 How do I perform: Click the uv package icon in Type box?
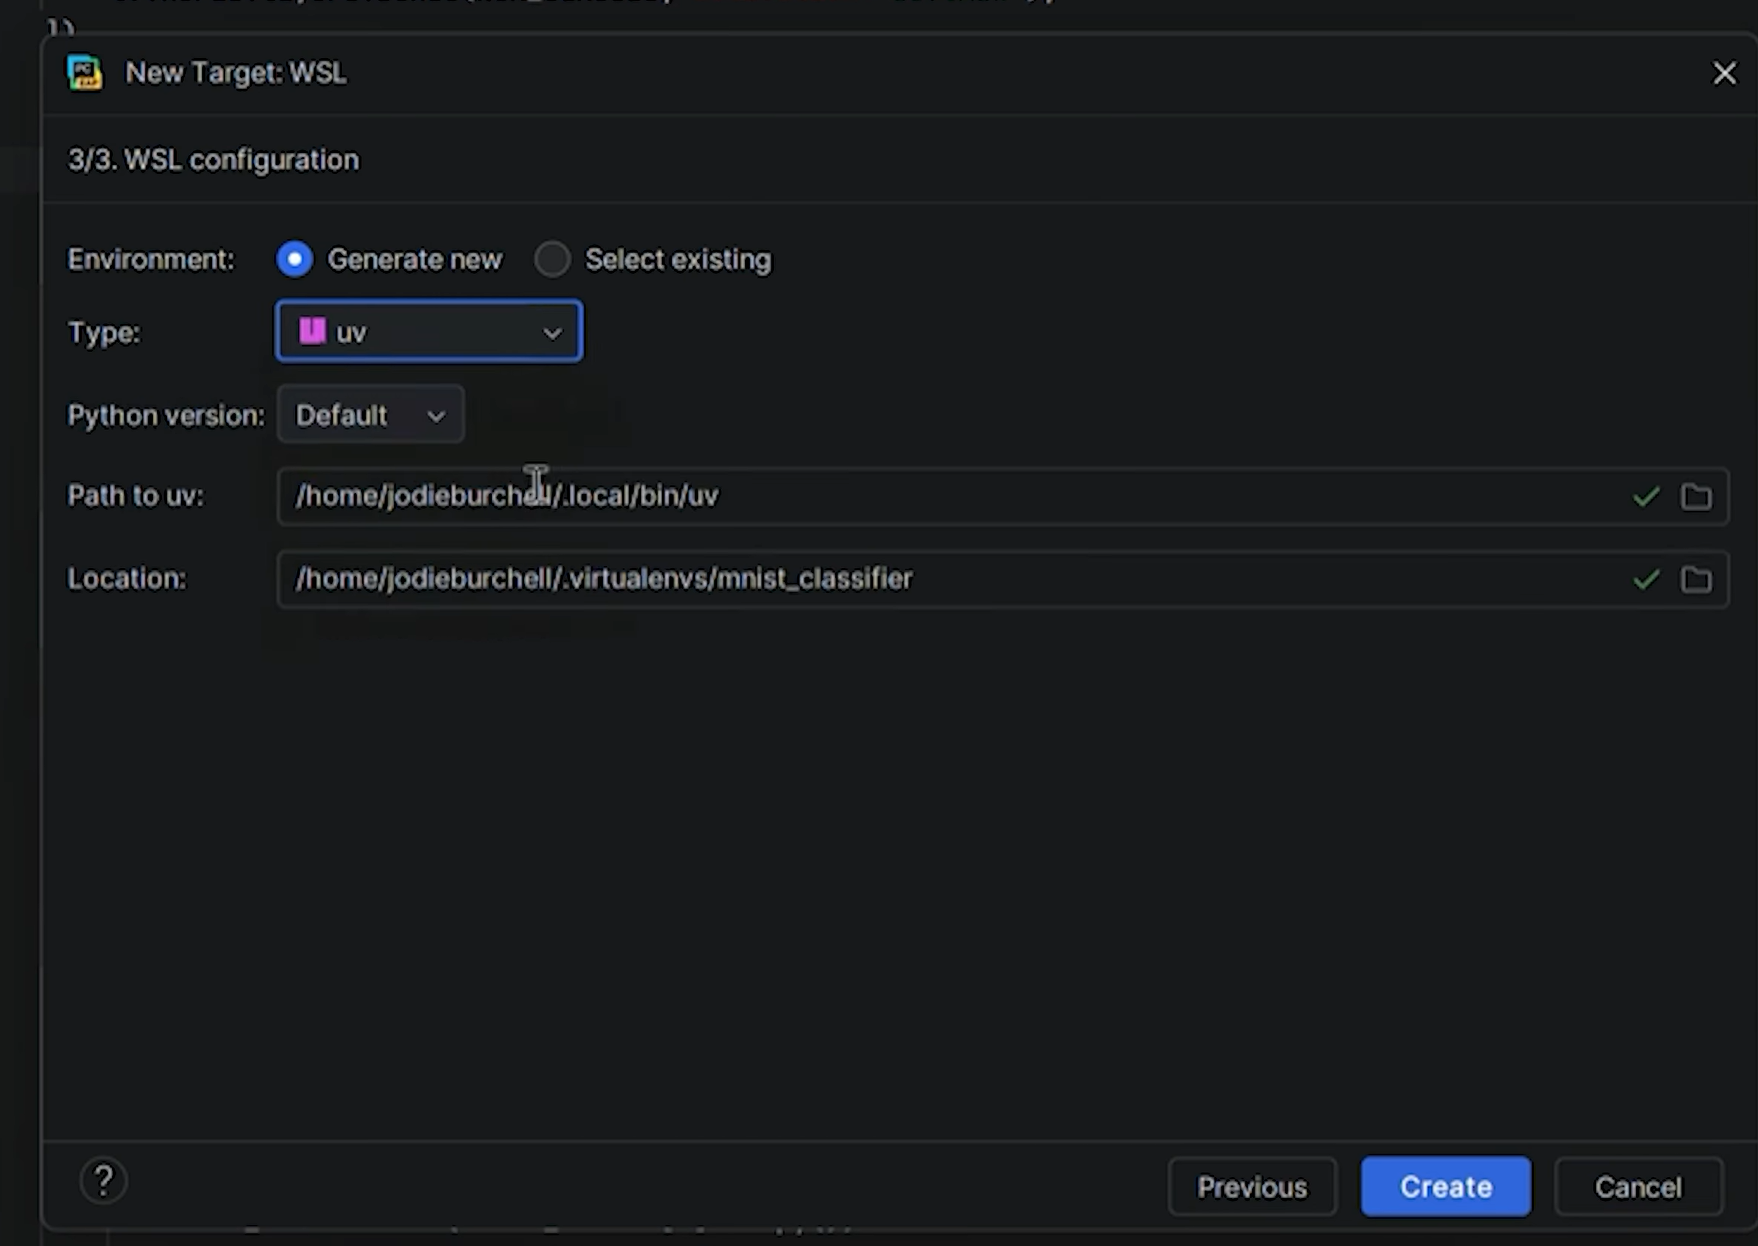pos(312,331)
